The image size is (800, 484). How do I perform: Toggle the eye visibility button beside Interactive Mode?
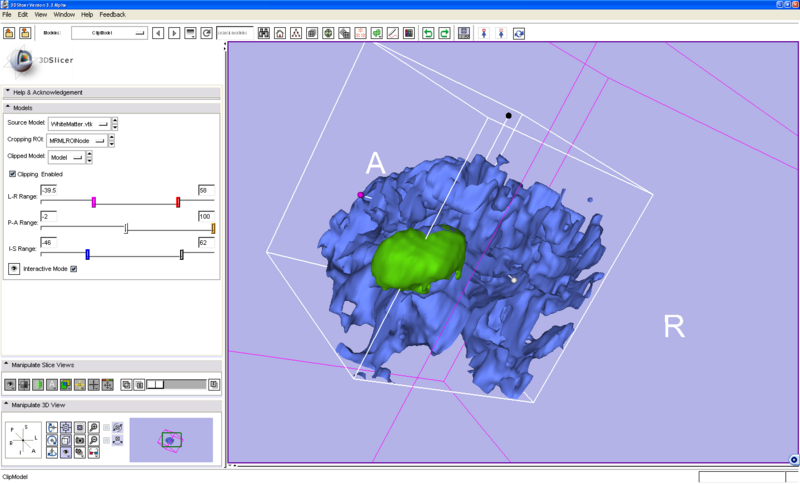click(x=14, y=268)
